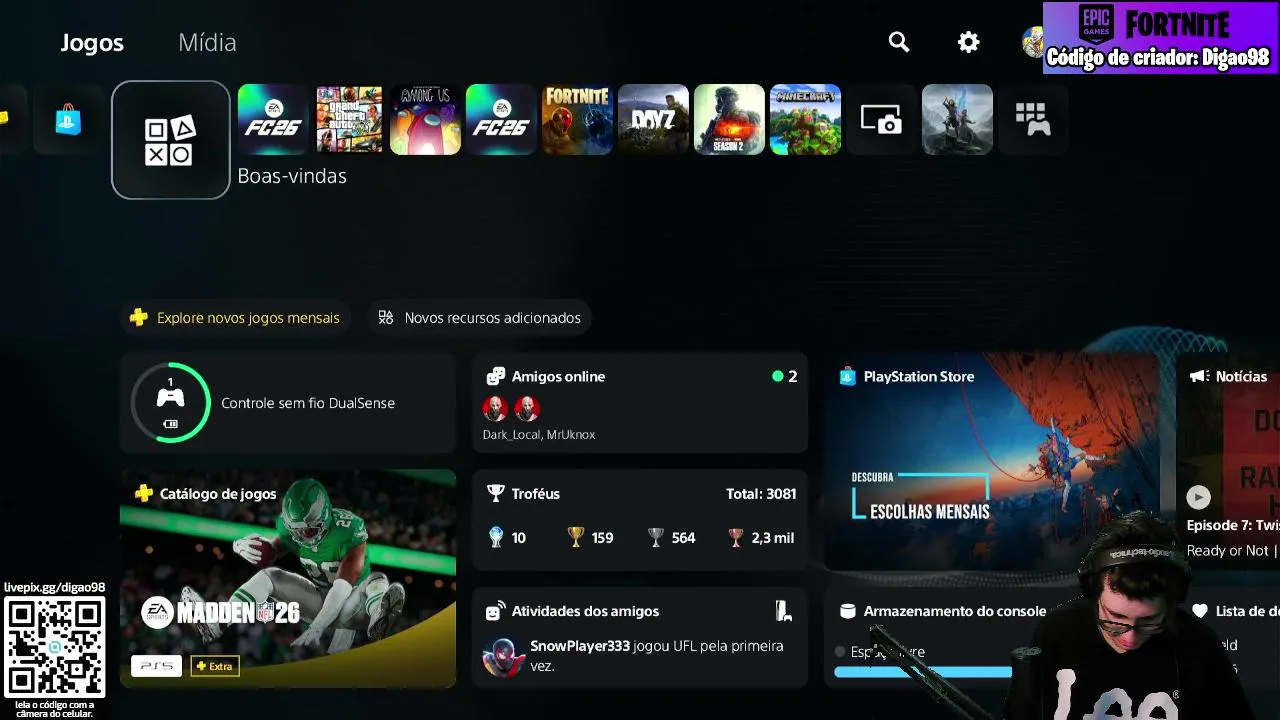Viewport: 1280px width, 720px height.
Task: Click the silver trophy count icon
Action: point(656,537)
